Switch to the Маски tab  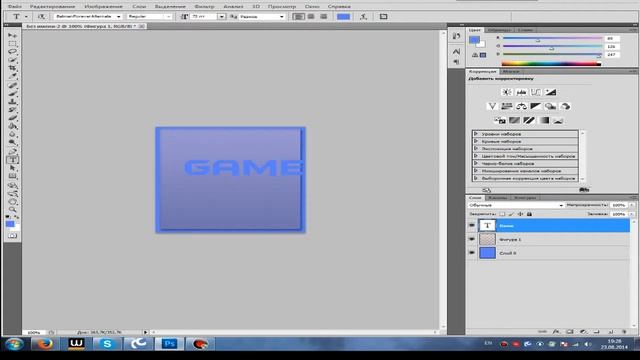tap(510, 71)
